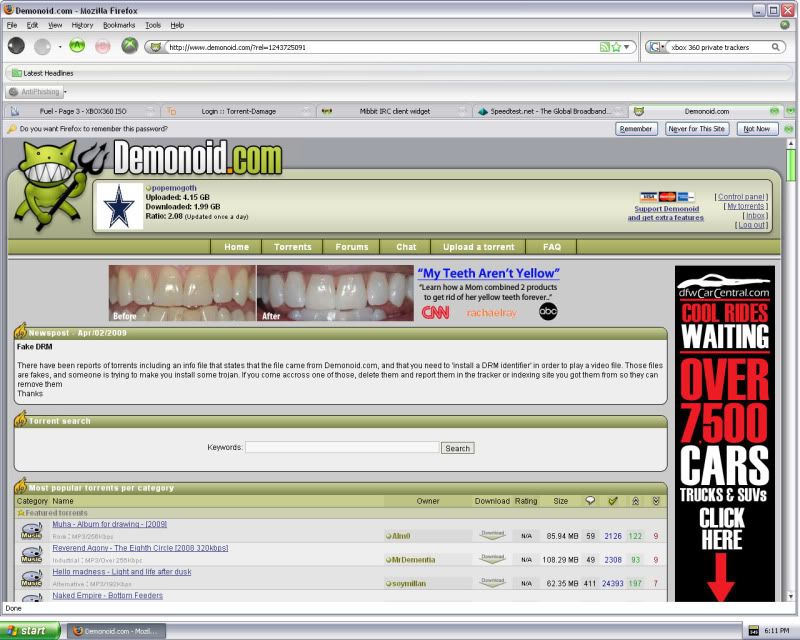Viewport: 800px width, 640px height.
Task: Click the green checkmark completed column header
Action: (613, 501)
